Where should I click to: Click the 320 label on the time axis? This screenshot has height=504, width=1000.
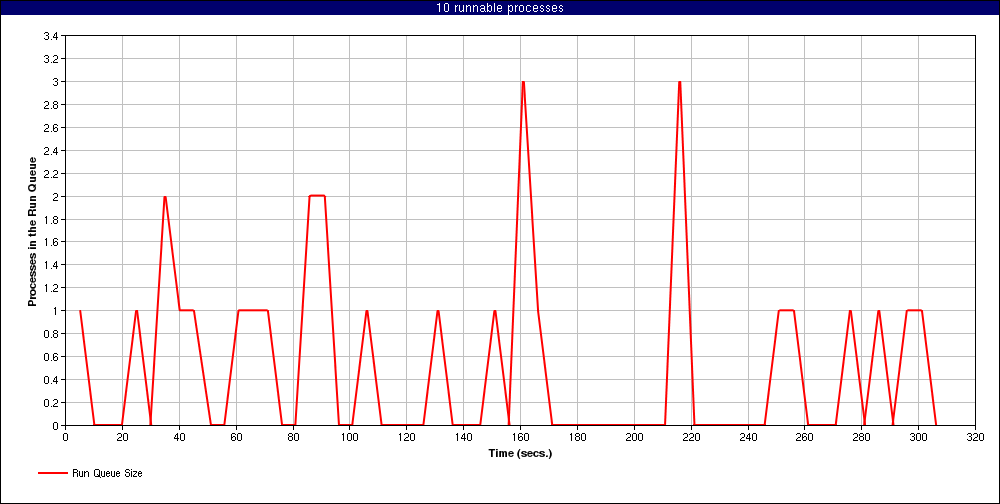click(x=975, y=437)
